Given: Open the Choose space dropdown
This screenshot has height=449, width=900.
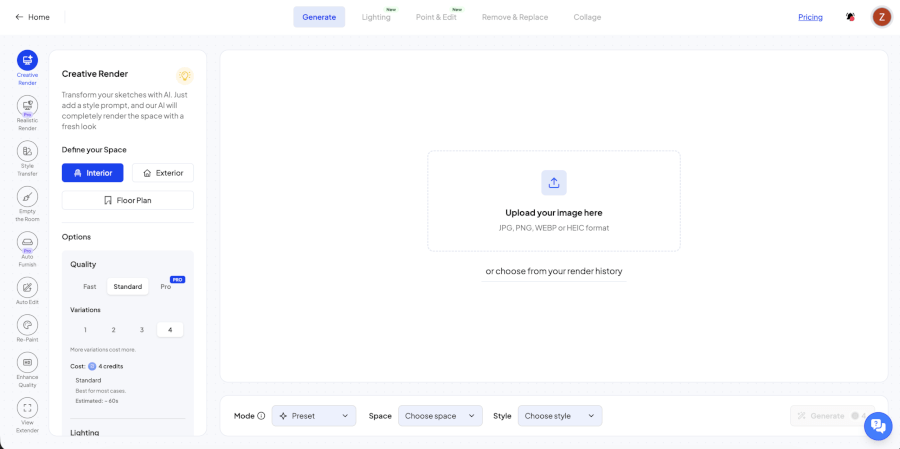Looking at the screenshot, I should [x=440, y=416].
